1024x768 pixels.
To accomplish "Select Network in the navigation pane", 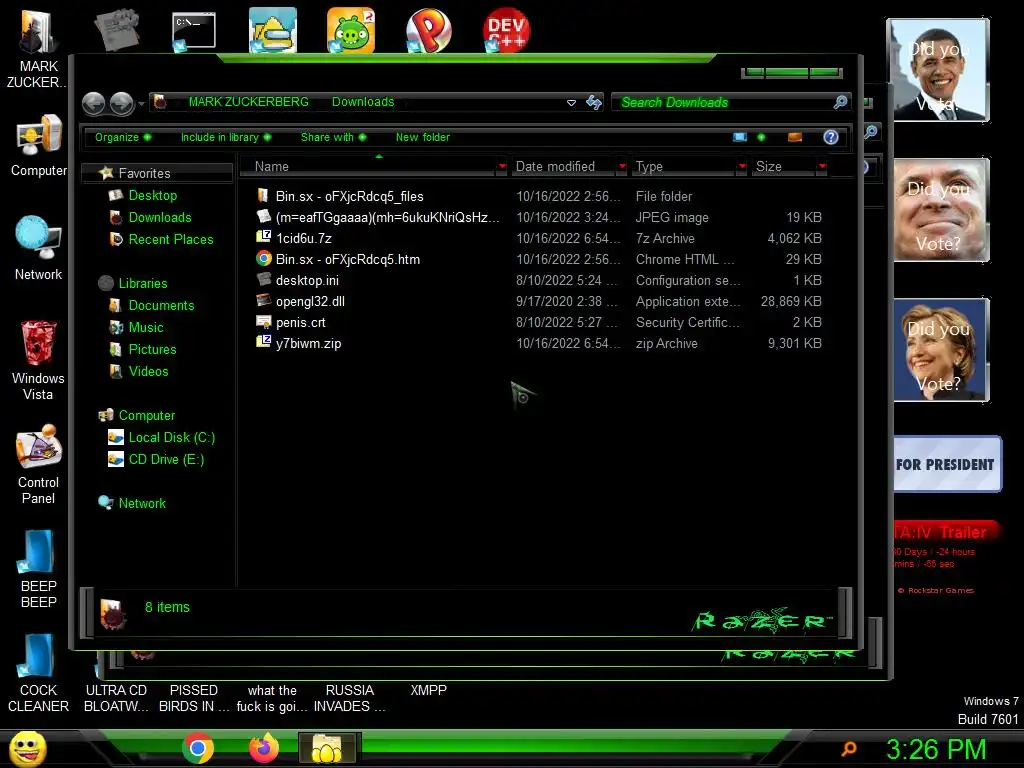I will click(142, 504).
